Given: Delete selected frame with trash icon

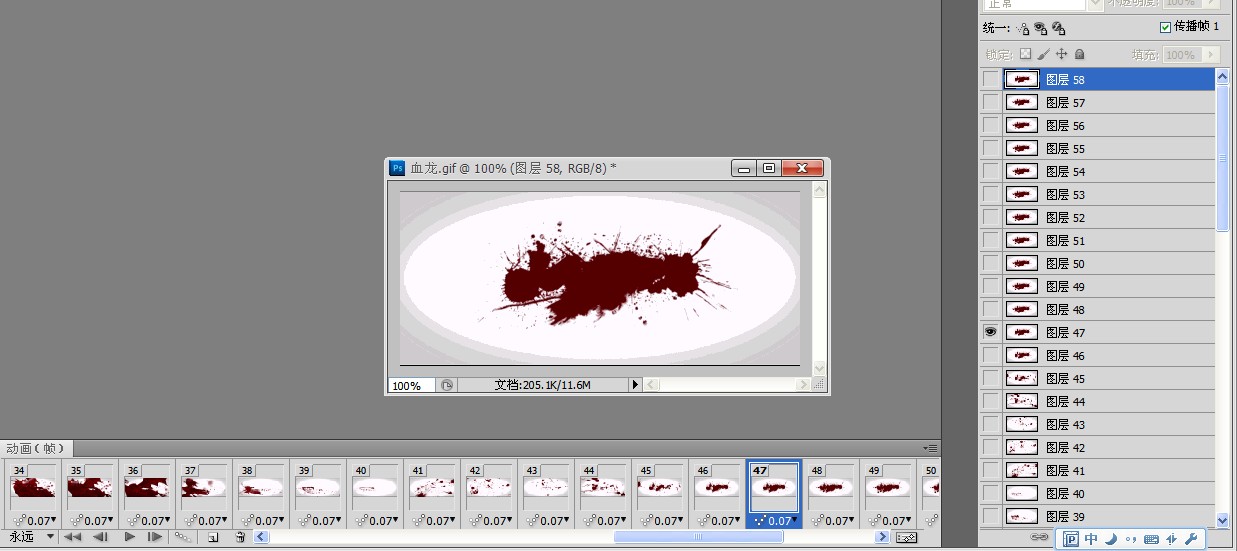Looking at the screenshot, I should (240, 537).
